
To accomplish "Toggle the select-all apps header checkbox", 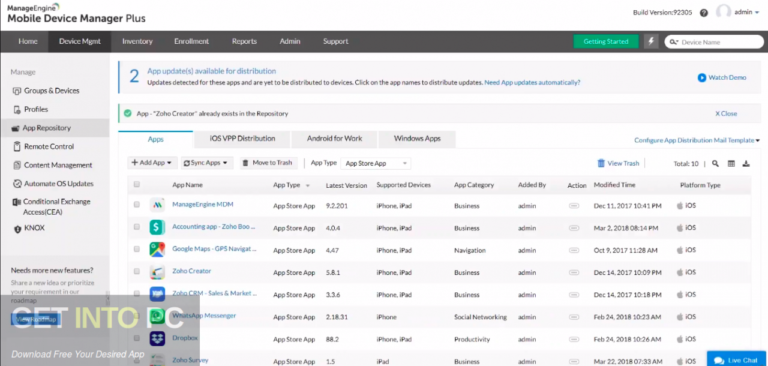I will pos(137,184).
